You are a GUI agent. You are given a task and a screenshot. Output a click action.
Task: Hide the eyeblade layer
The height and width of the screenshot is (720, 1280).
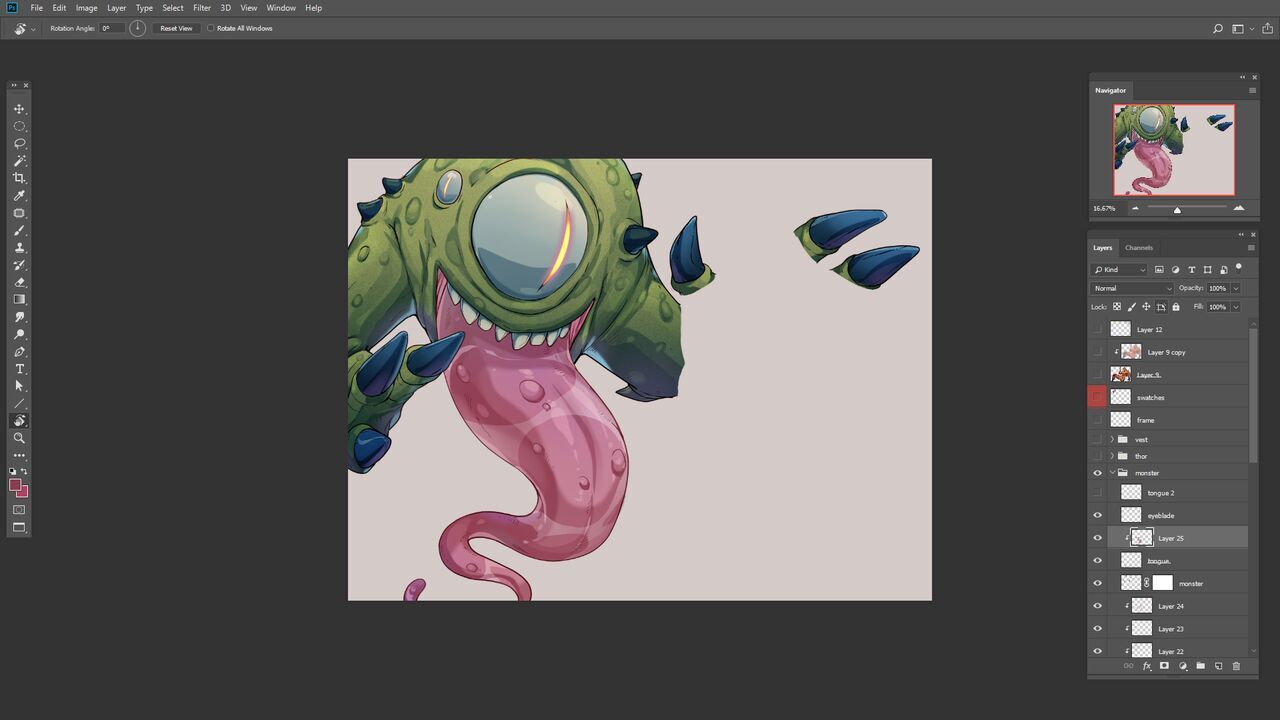coord(1097,516)
